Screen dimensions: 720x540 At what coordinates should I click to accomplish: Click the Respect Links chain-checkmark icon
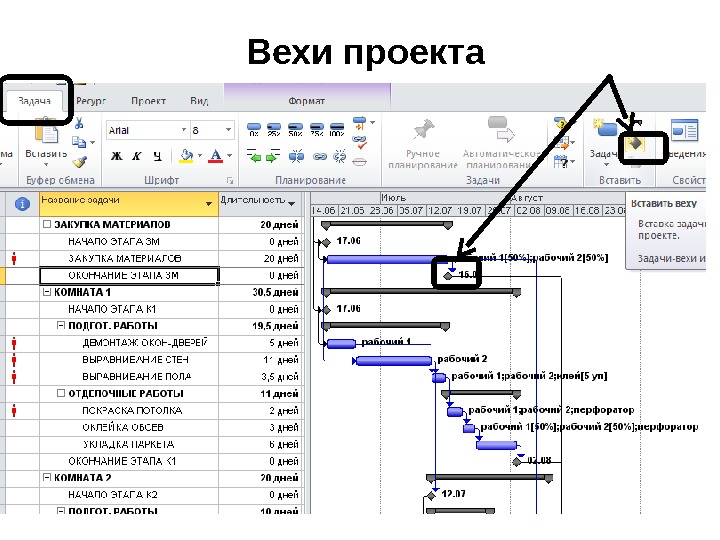coord(360,141)
